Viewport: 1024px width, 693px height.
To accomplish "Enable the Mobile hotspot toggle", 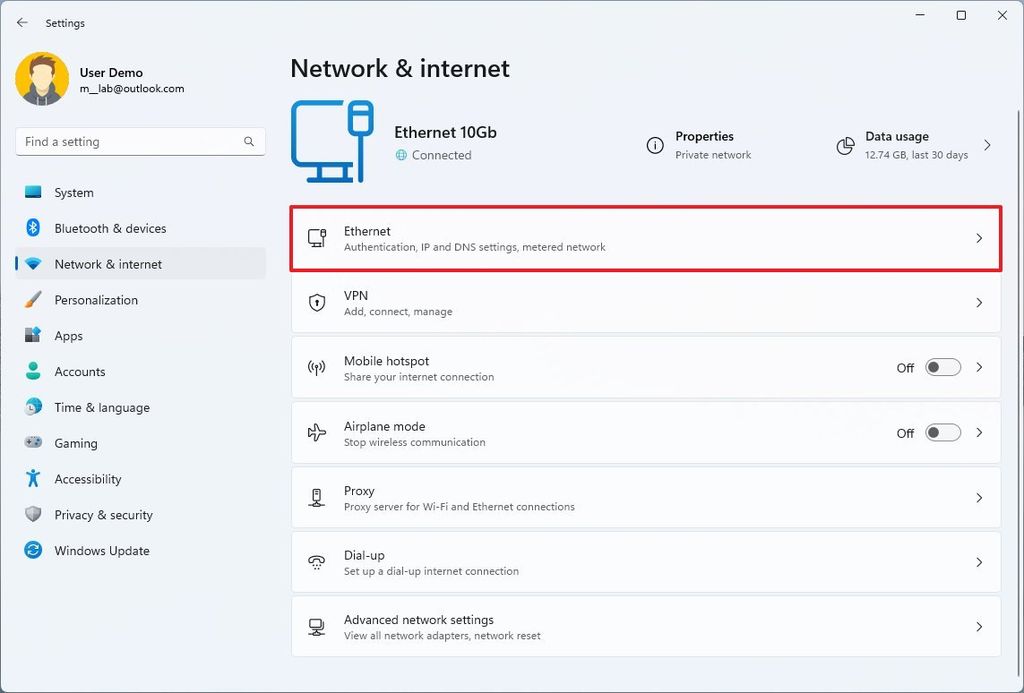I will (941, 367).
